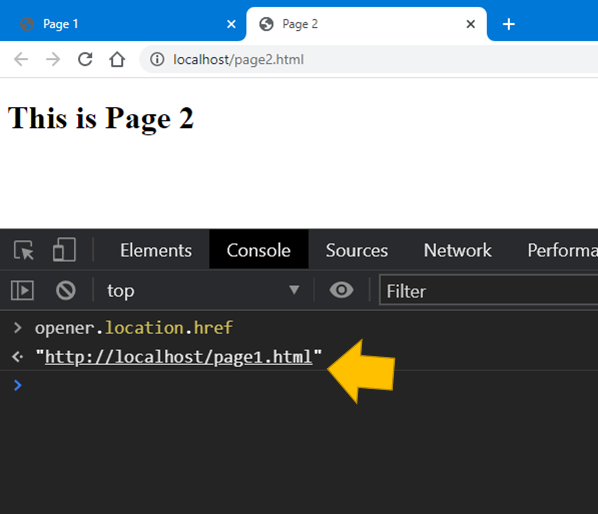Toggle the device toolbar emulation
598x514 pixels.
(64, 249)
